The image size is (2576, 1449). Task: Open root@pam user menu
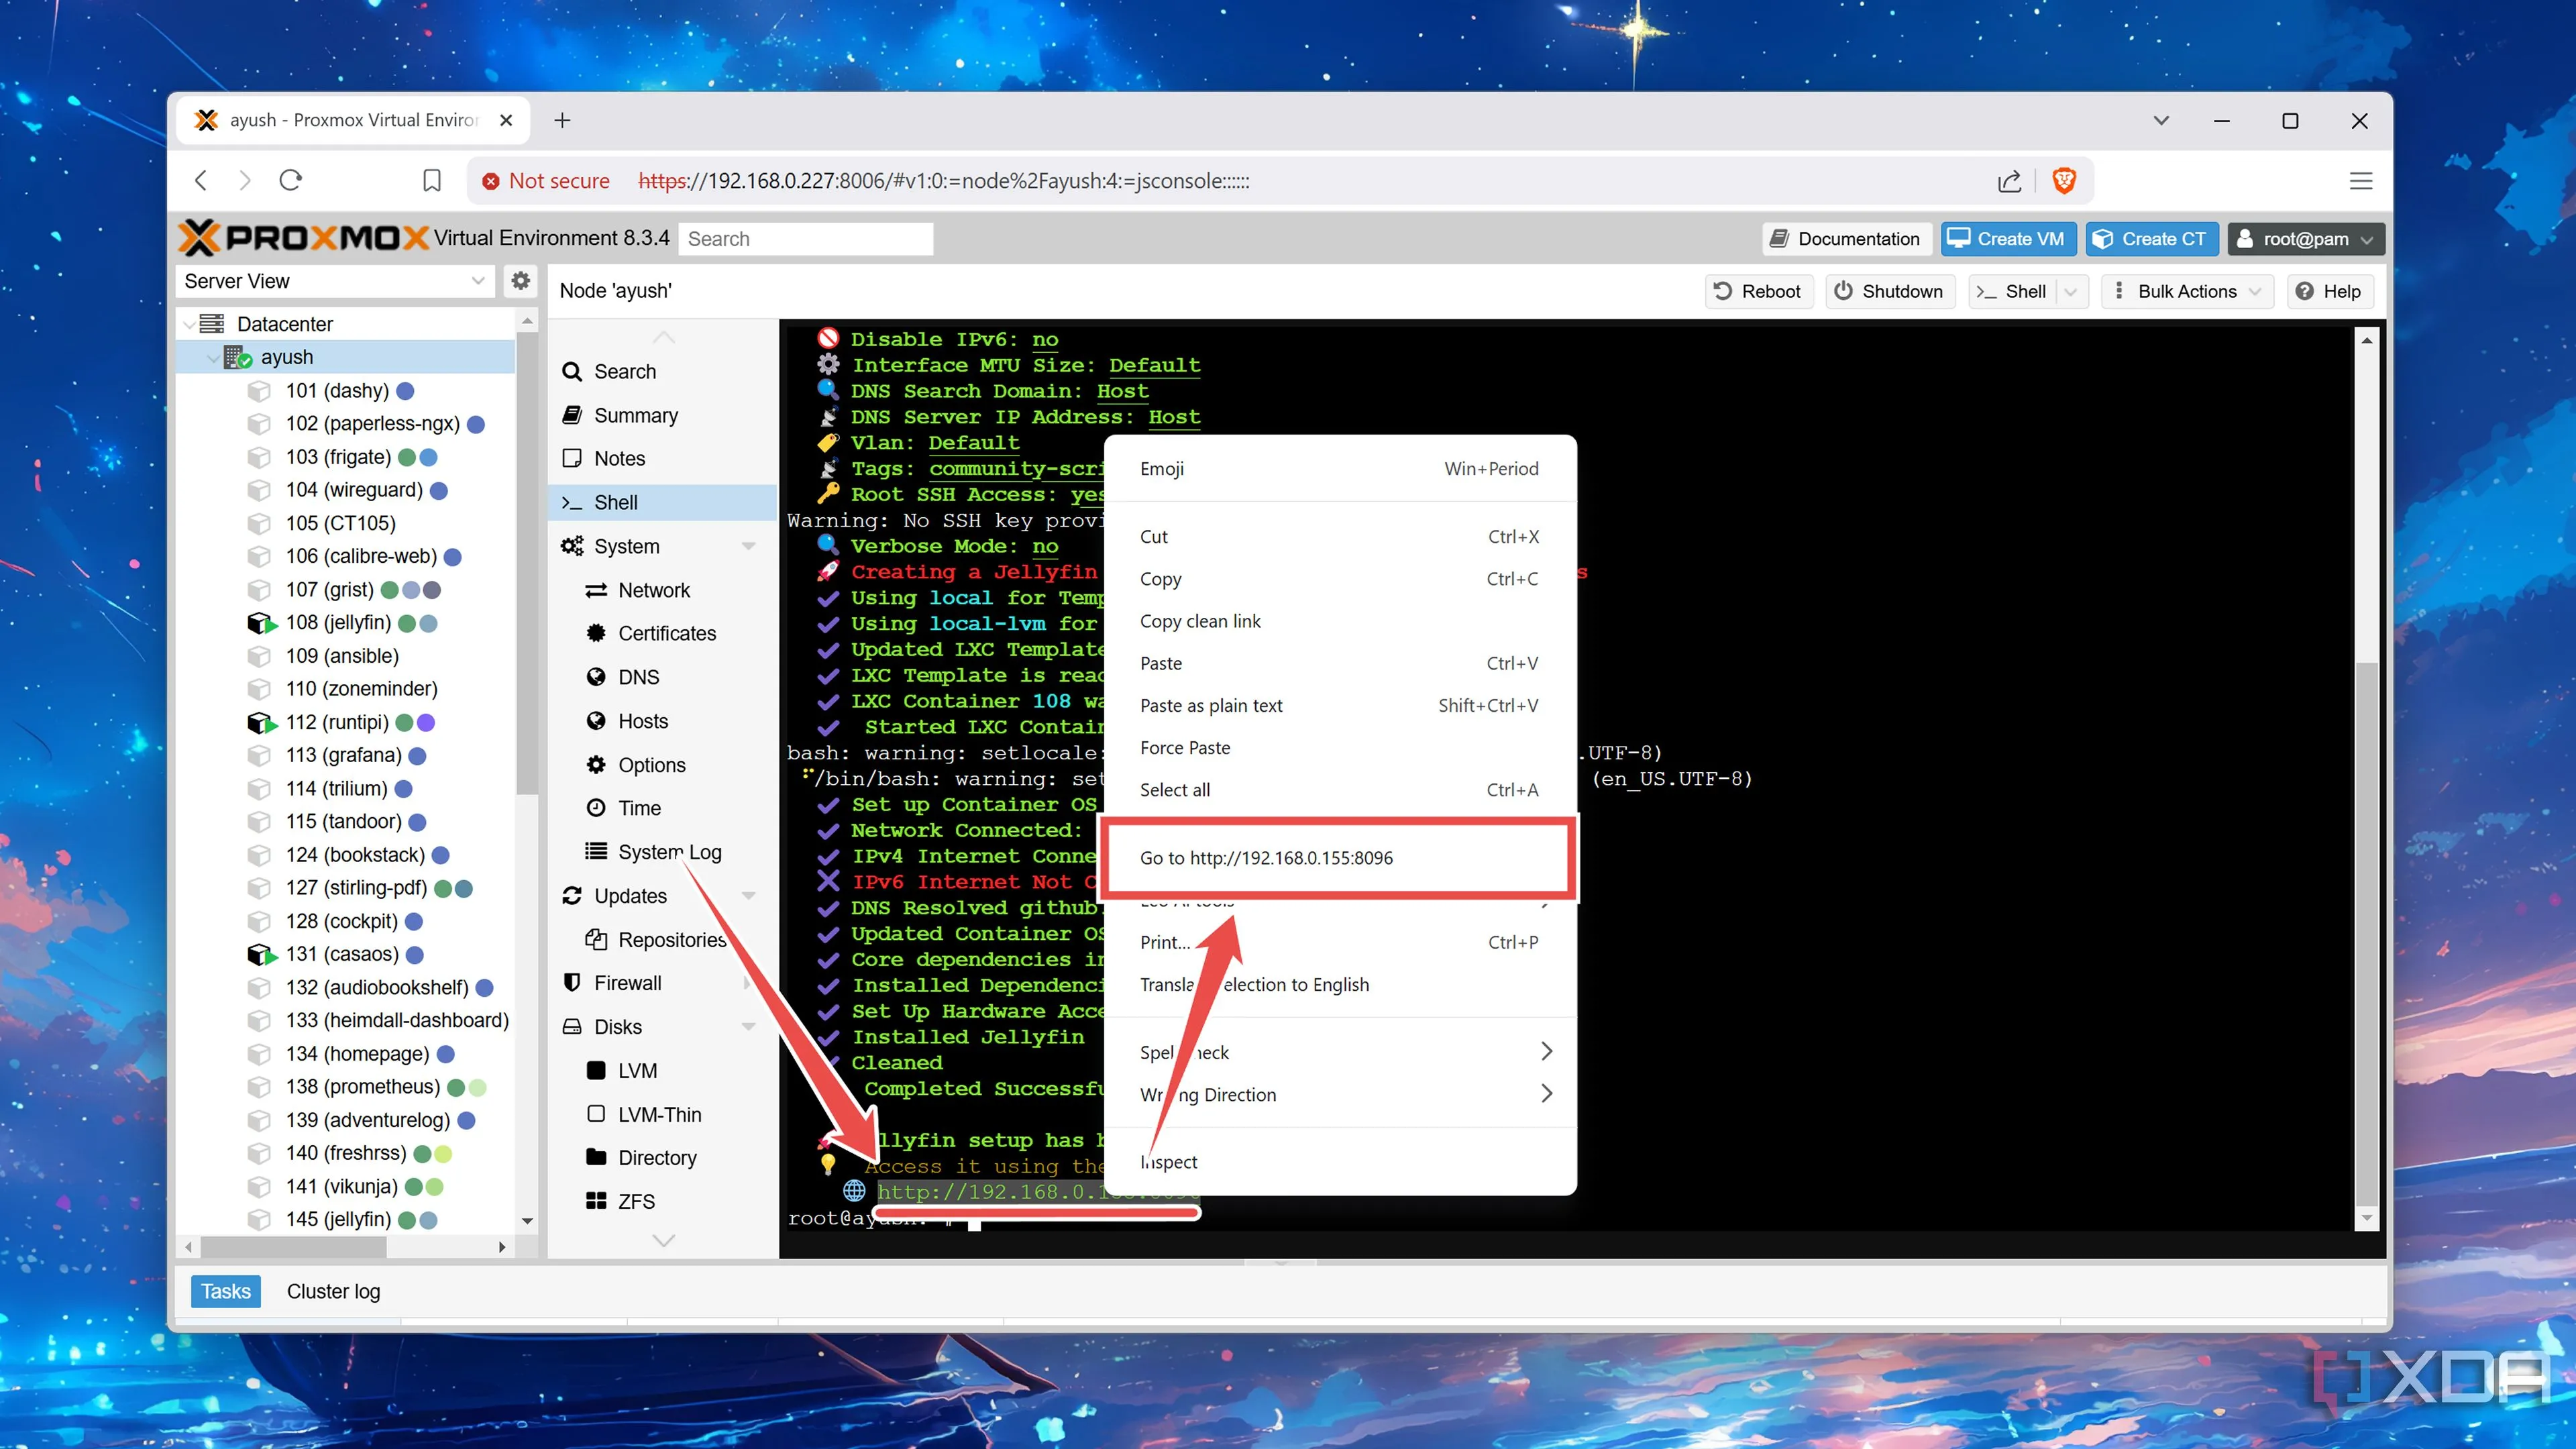click(2305, 239)
